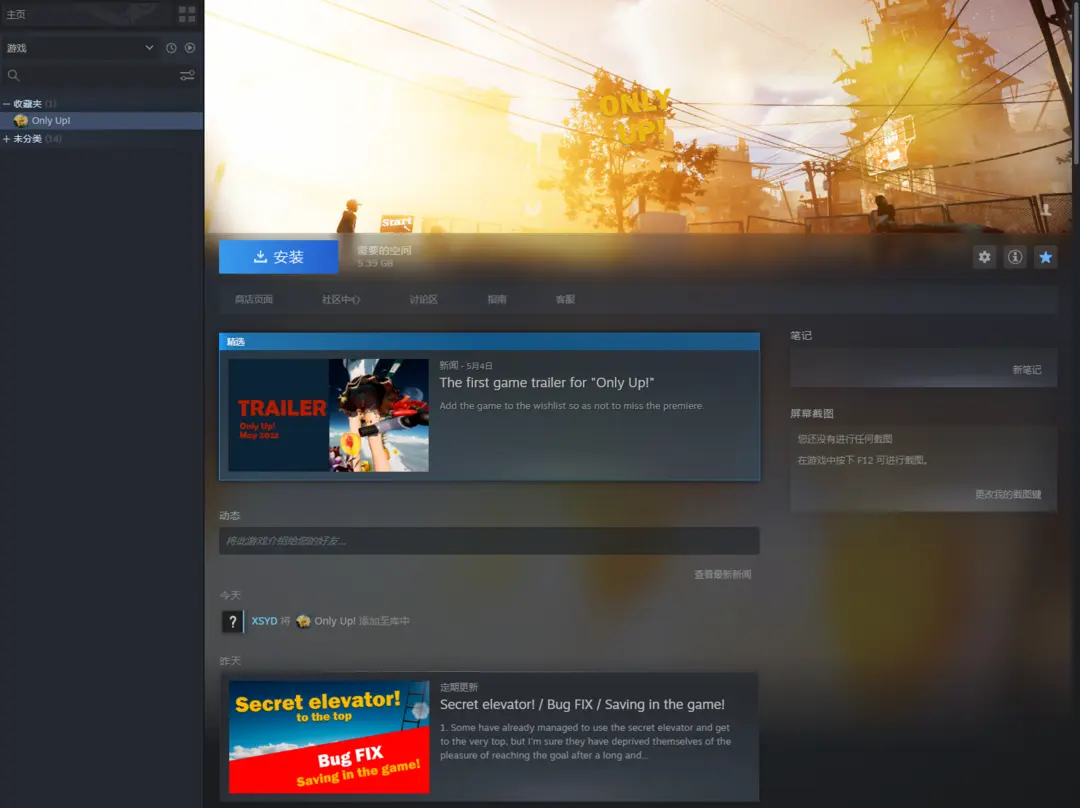This screenshot has width=1080, height=808.
Task: Click the 新闻 - 5月4日 label
Action: point(466,366)
